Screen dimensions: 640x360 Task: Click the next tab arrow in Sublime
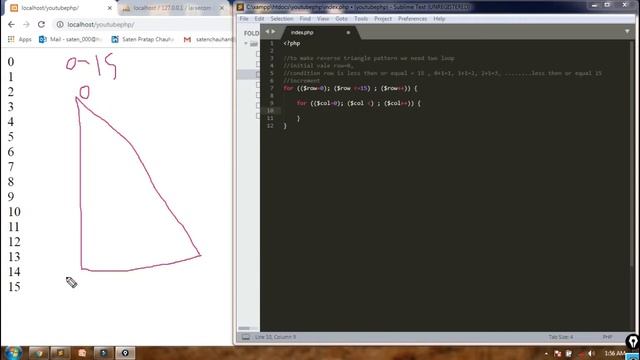click(x=273, y=32)
